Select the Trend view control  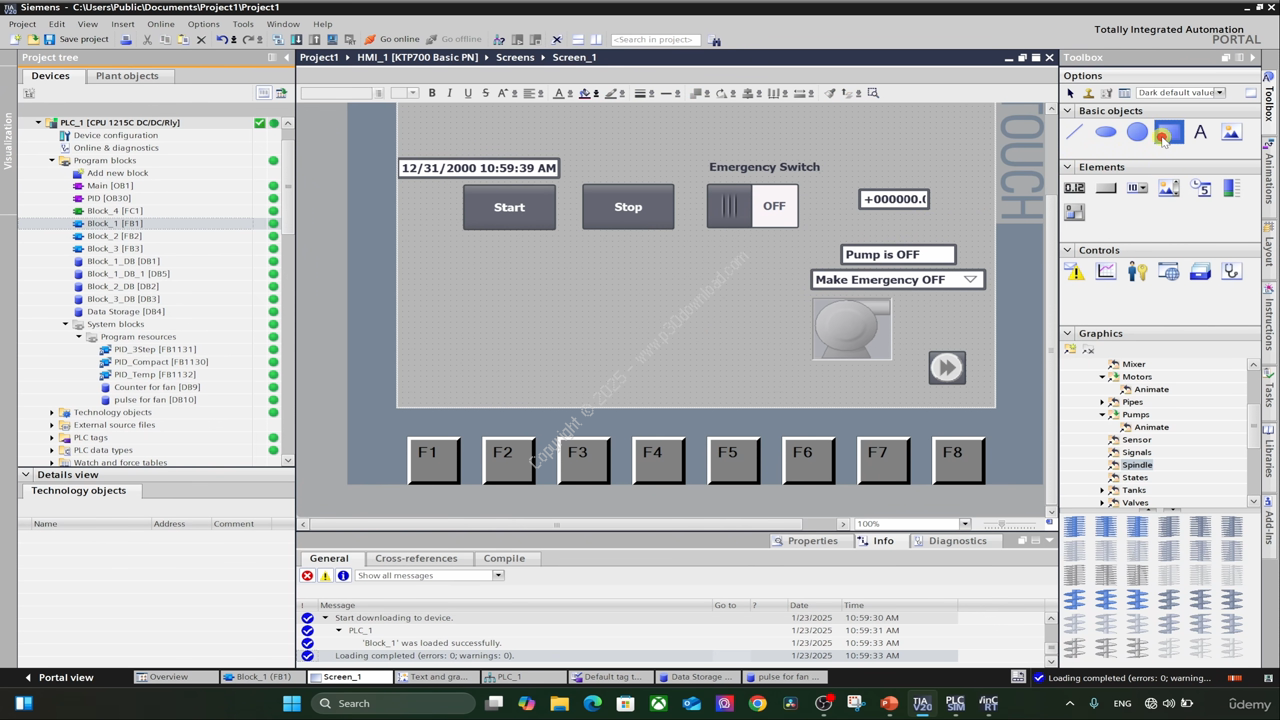click(x=1106, y=271)
